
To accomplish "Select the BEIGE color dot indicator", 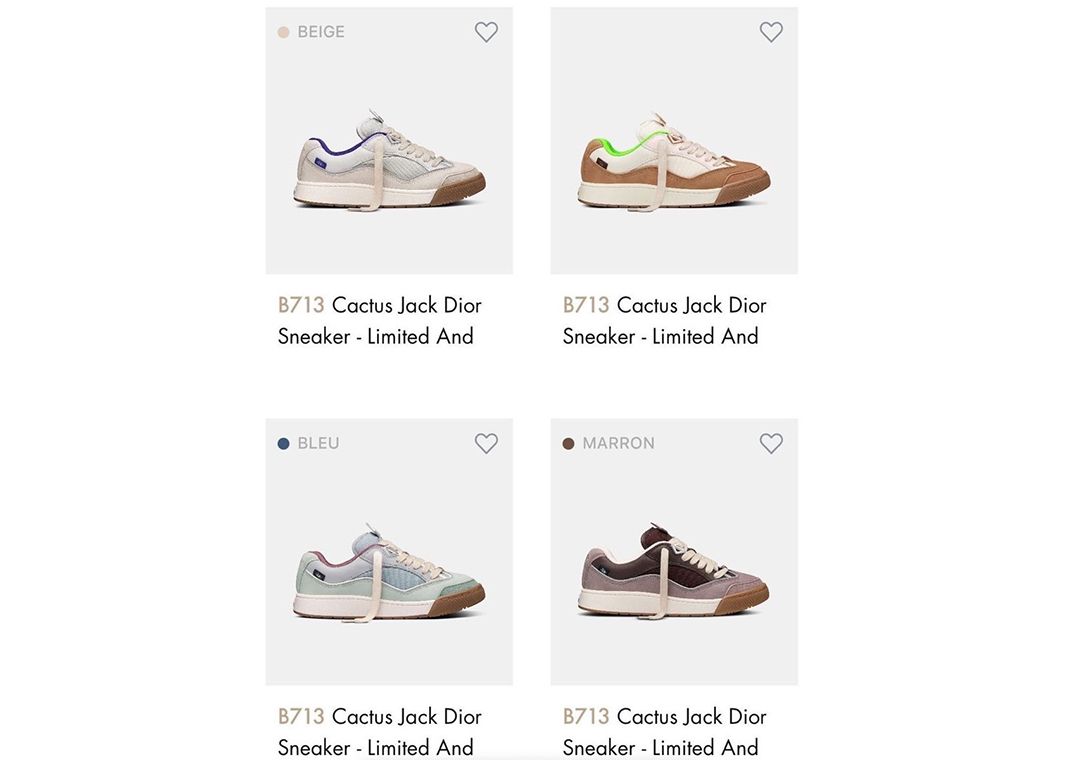I will pyautogui.click(x=284, y=31).
